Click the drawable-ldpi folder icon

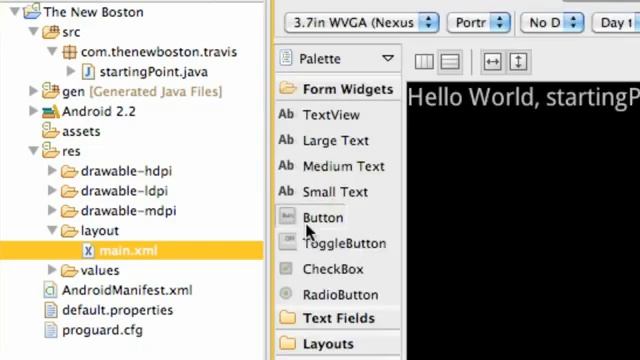pos(69,191)
